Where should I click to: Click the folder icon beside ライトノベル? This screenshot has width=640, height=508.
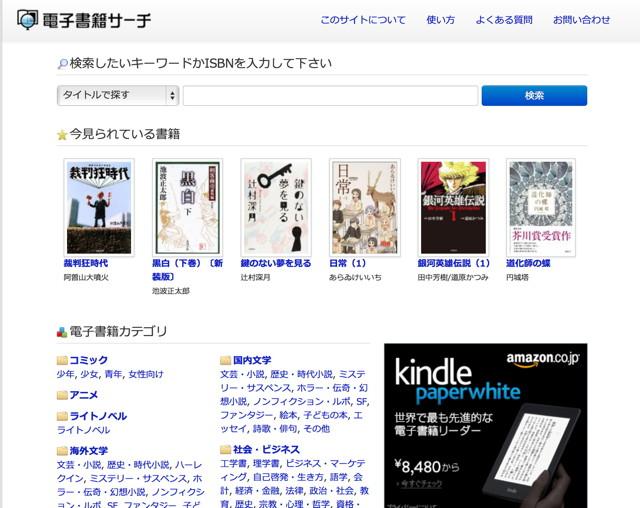point(62,416)
